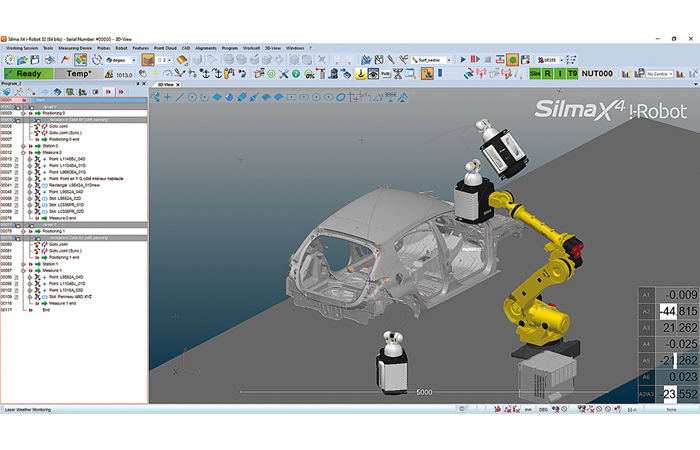Click the color map palette icon
The height and width of the screenshot is (450, 700).
80,59
